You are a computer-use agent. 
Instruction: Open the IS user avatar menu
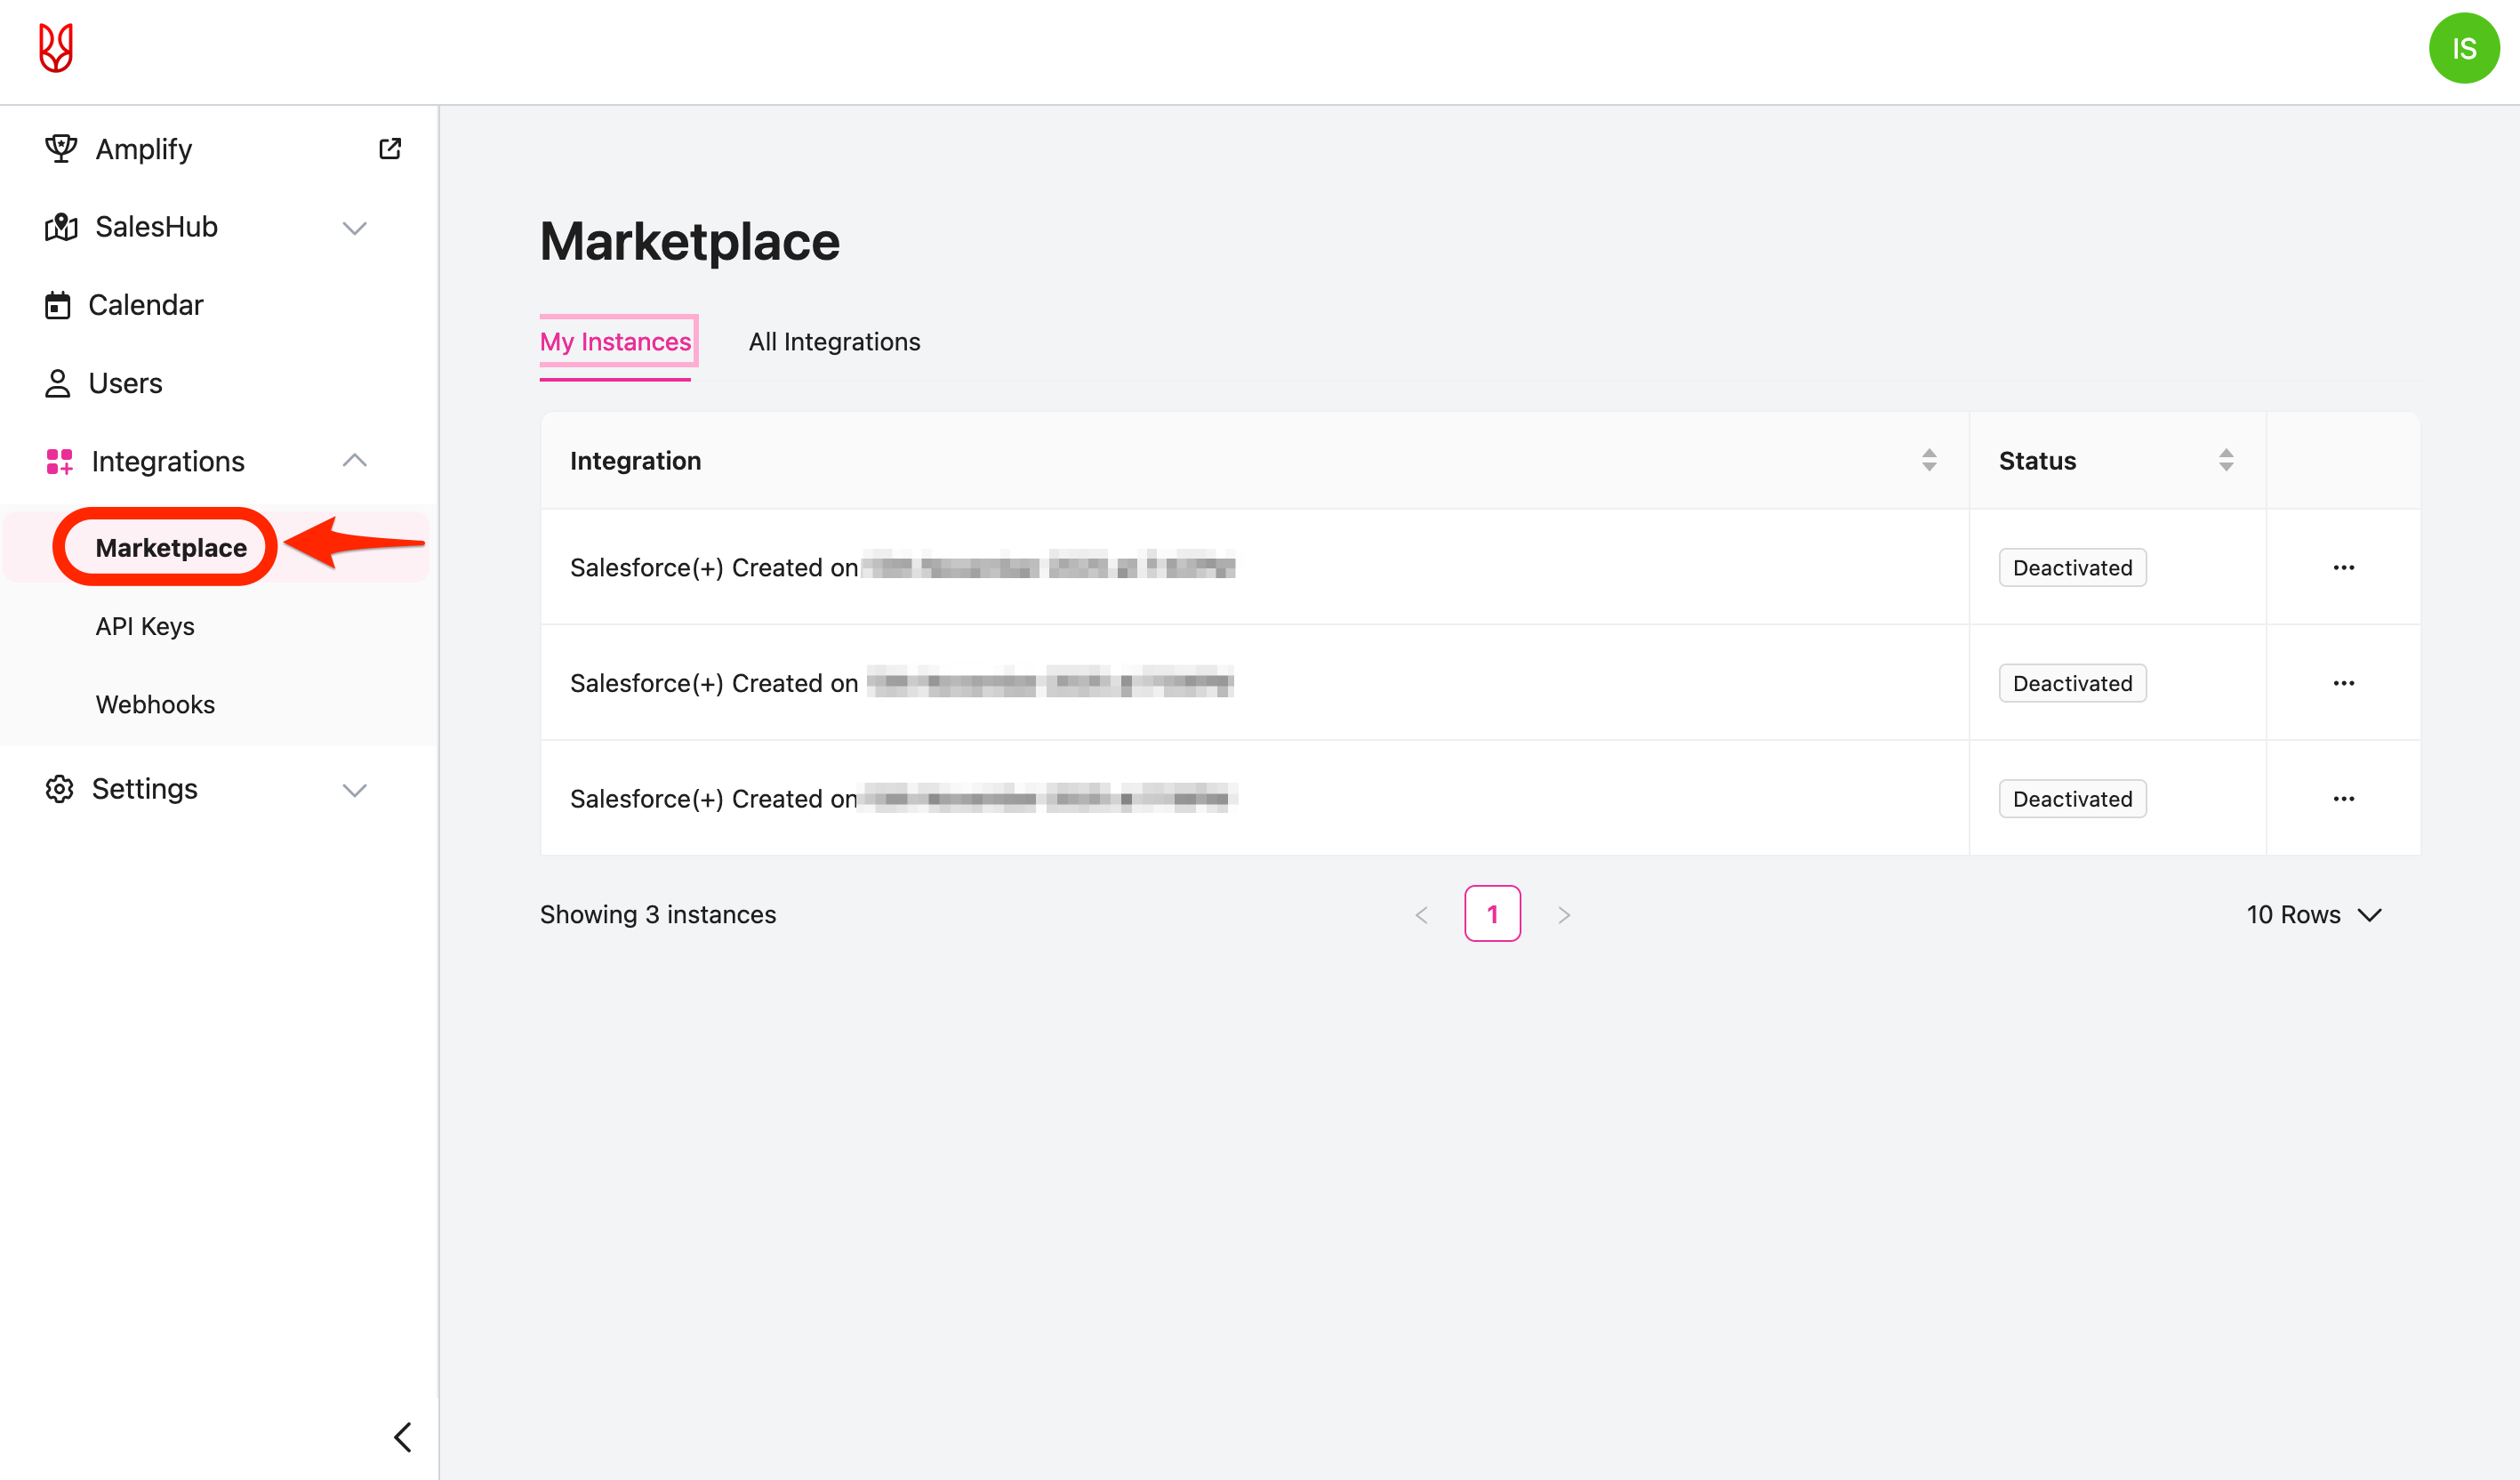[x=2463, y=48]
